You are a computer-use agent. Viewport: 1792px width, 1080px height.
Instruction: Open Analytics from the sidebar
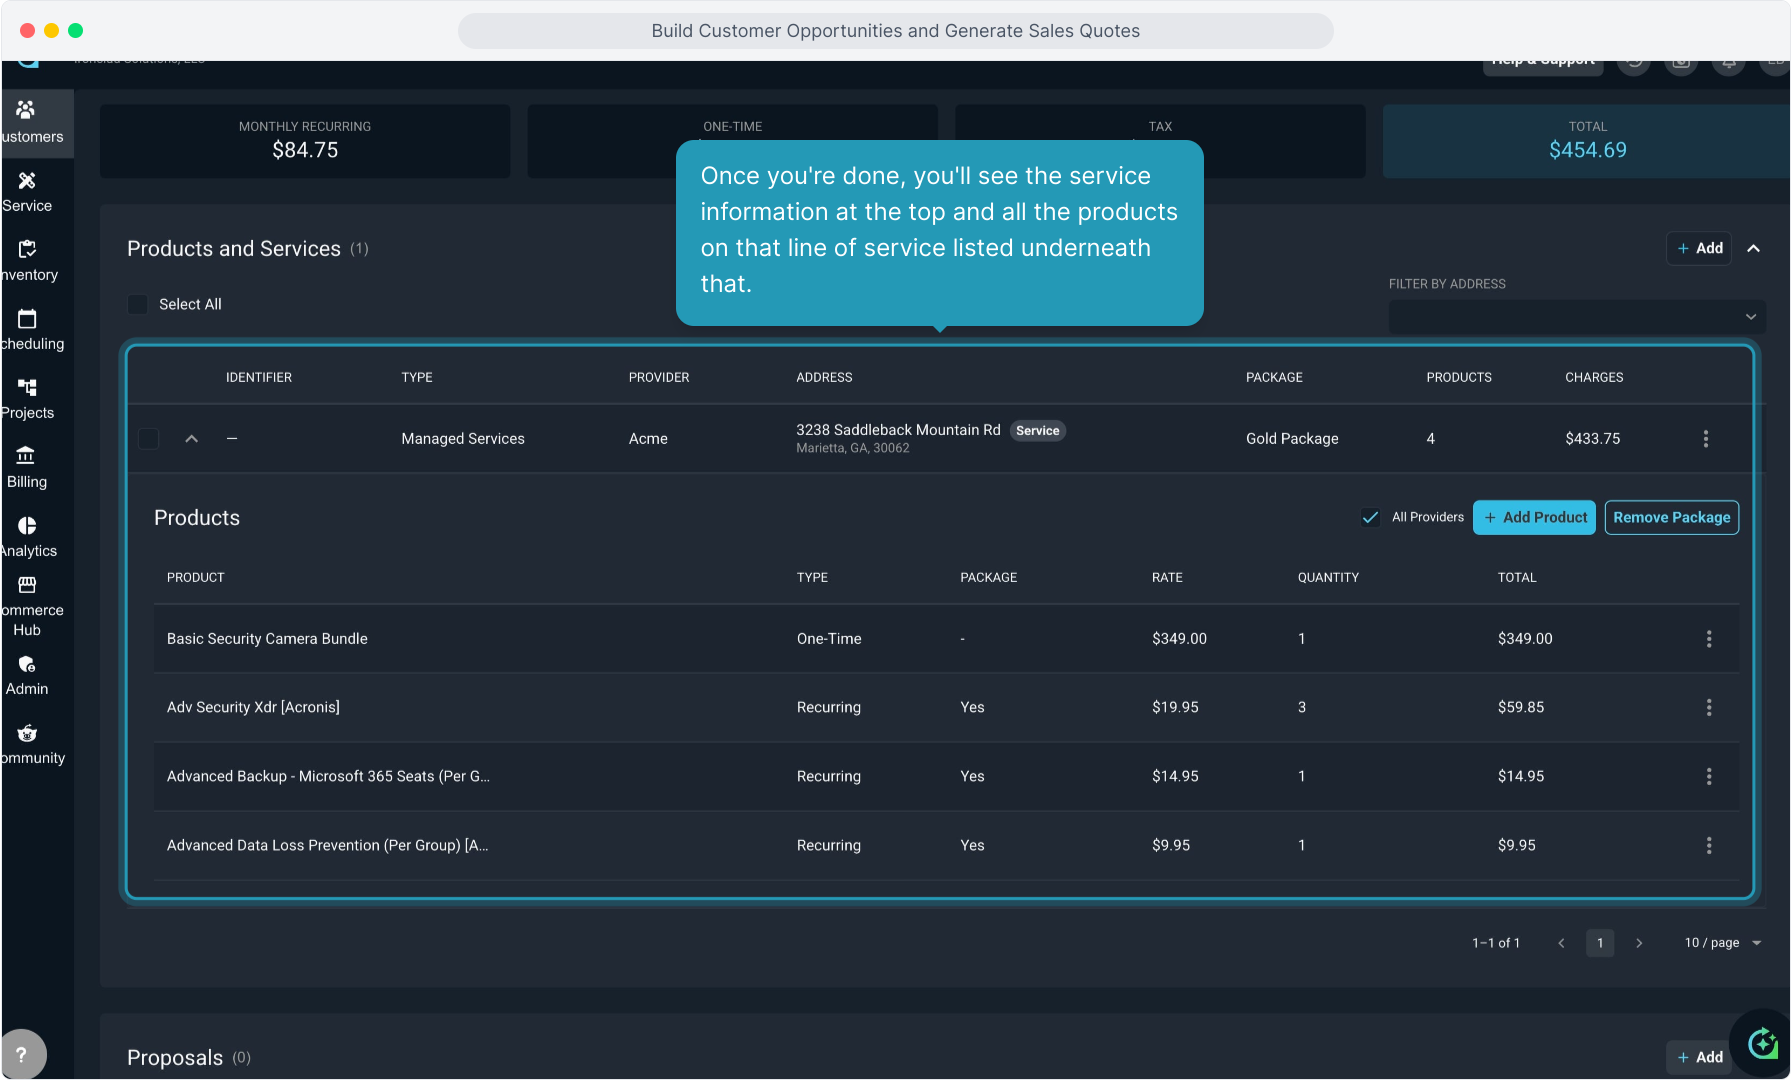coord(27,536)
